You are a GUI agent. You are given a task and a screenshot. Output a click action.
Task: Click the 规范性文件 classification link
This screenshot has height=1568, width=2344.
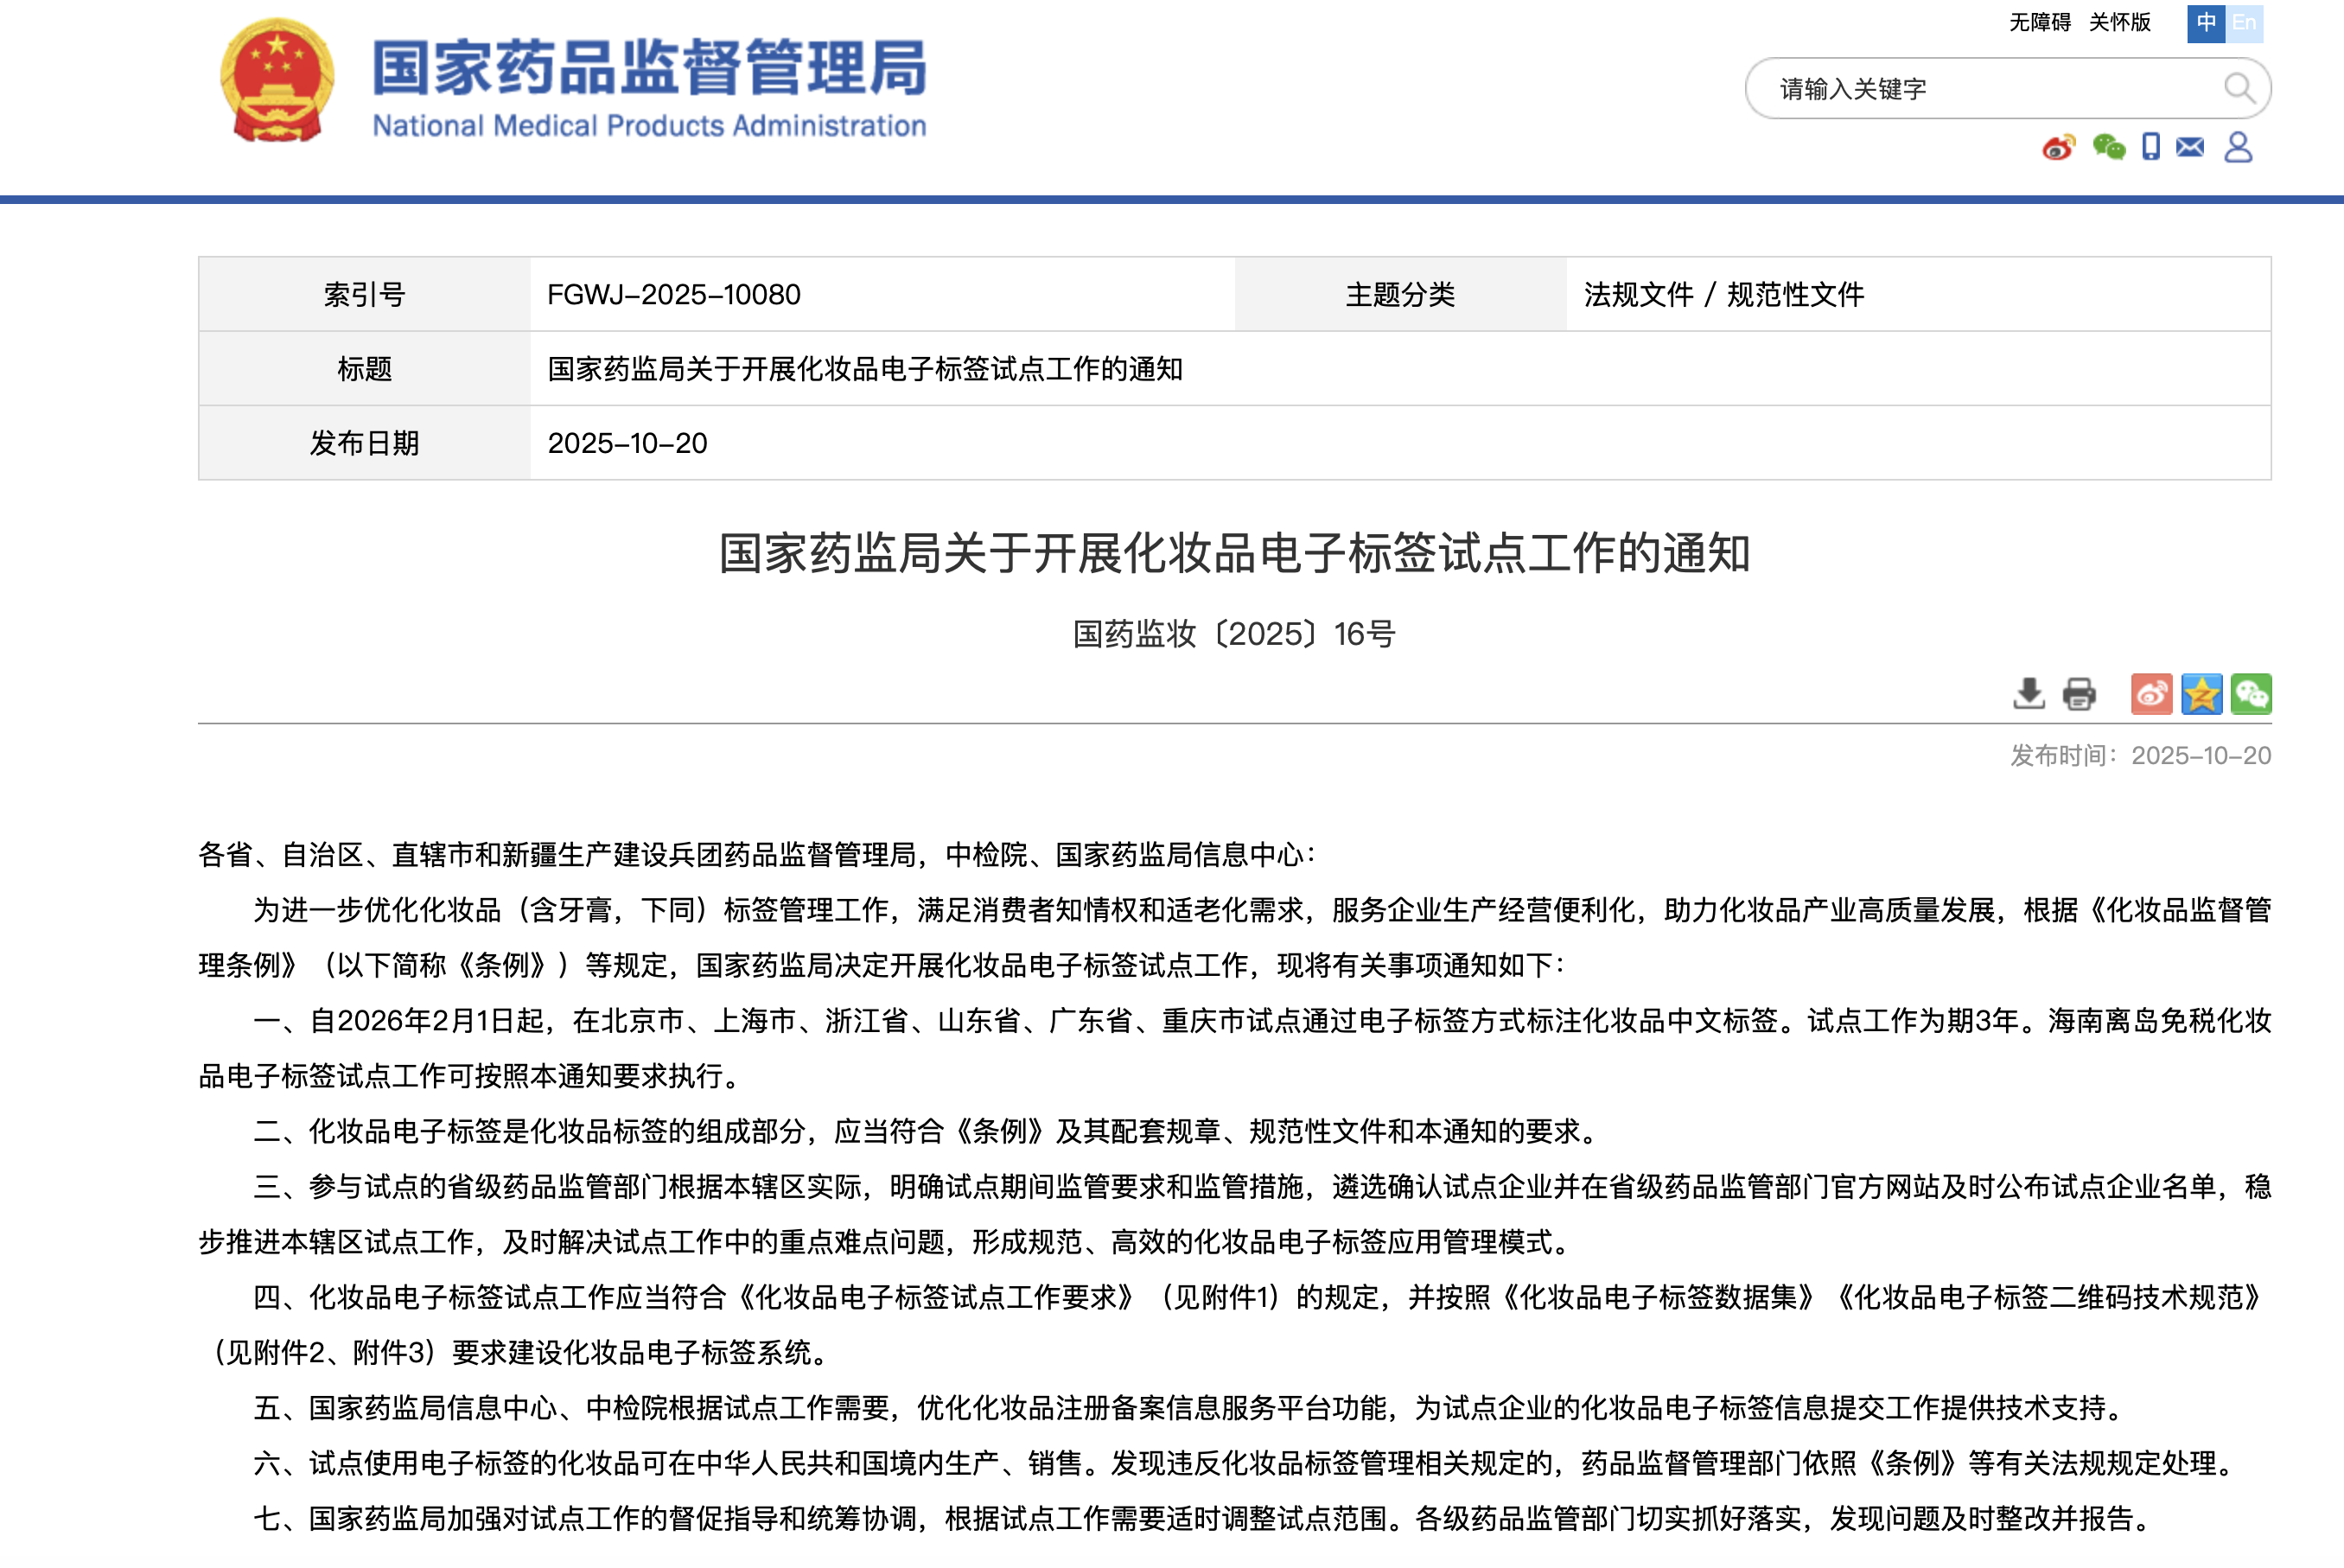coord(1795,295)
